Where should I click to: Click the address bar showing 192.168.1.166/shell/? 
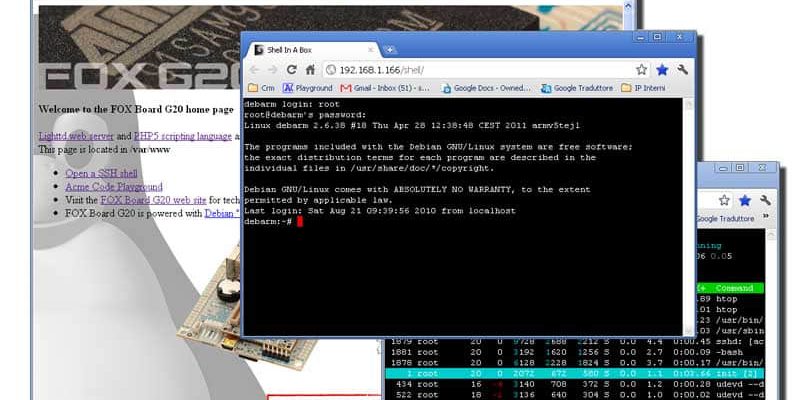pyautogui.click(x=480, y=70)
